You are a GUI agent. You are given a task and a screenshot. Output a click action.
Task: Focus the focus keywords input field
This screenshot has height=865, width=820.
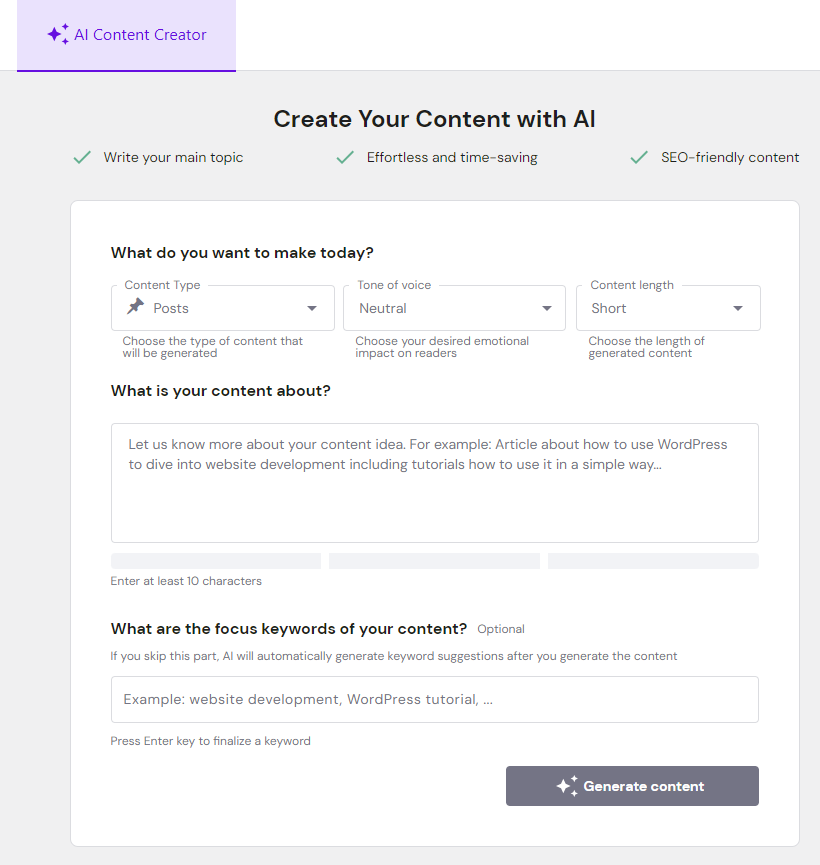pos(434,699)
